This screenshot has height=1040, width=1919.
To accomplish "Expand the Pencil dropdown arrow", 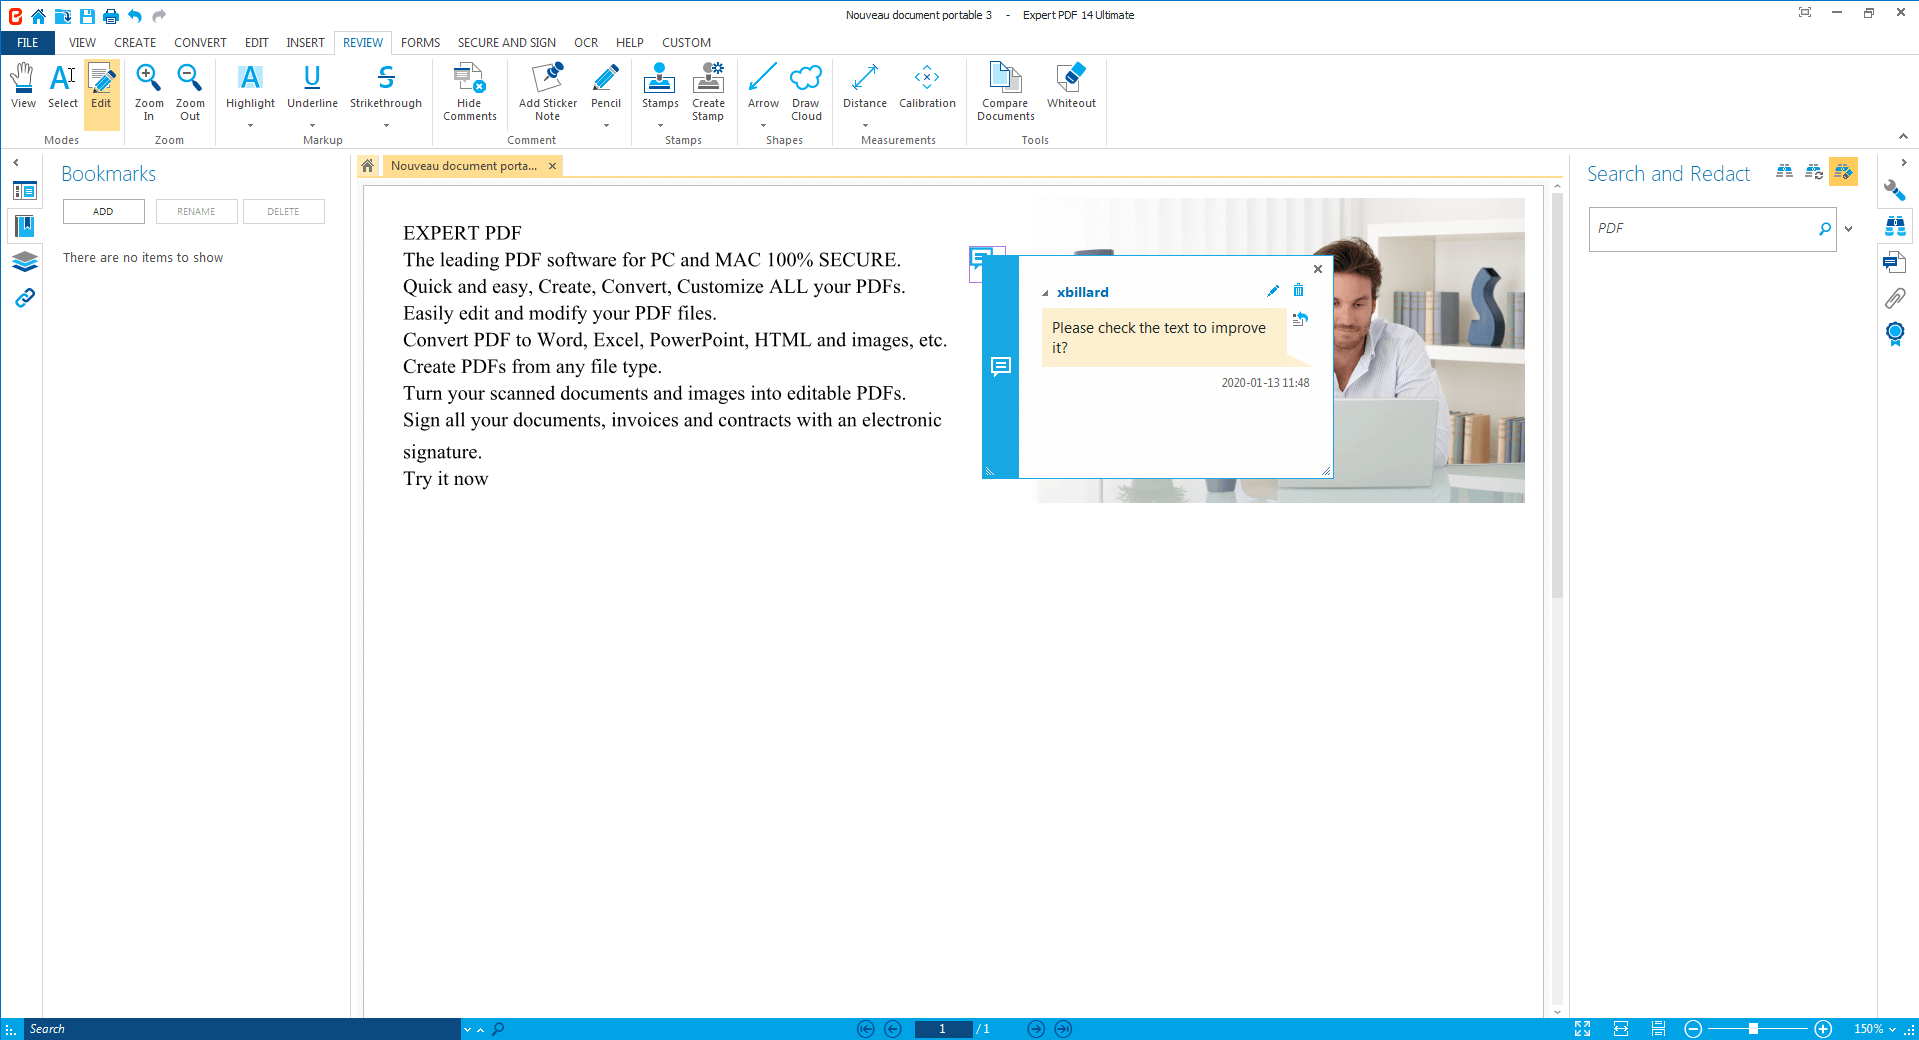I will pos(606,126).
